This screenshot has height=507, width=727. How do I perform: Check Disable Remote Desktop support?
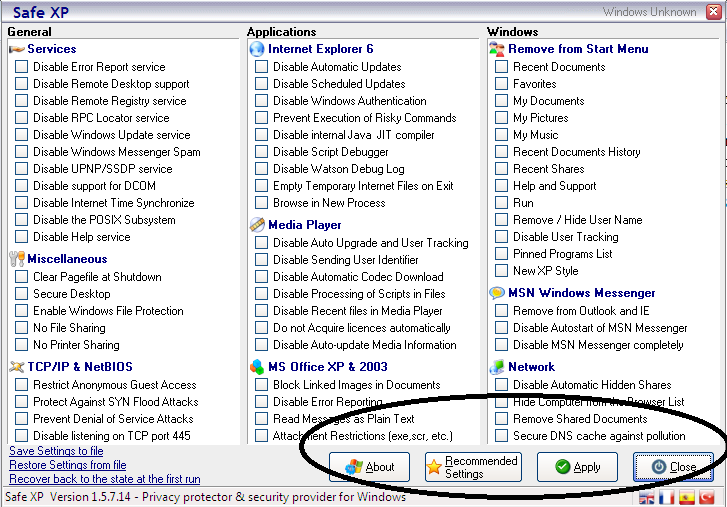click(21, 84)
